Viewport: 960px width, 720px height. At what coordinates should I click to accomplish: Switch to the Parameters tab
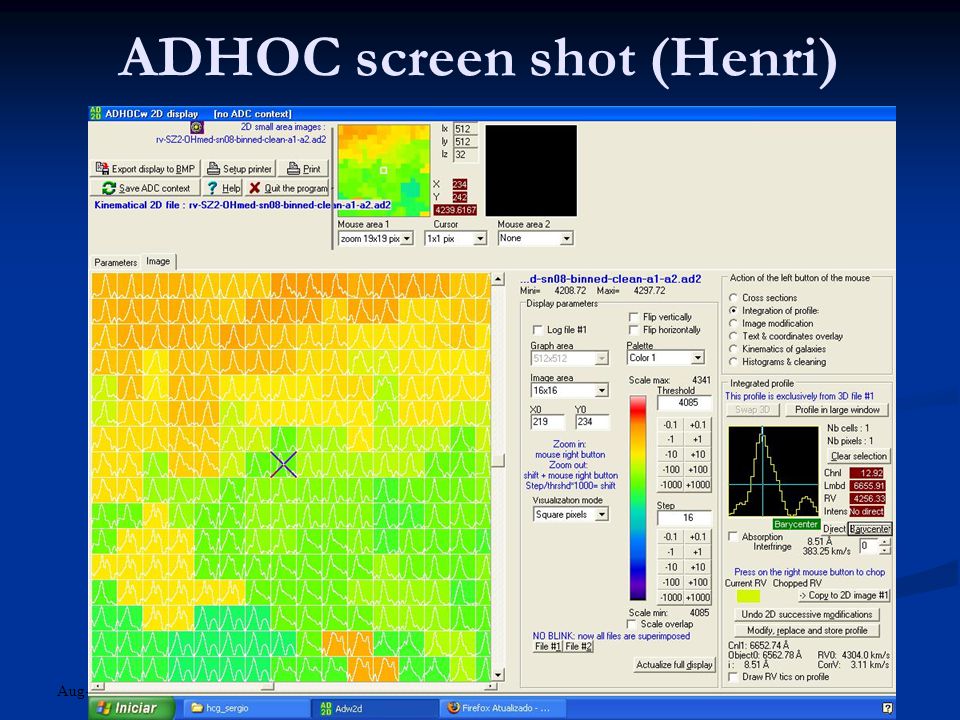(116, 262)
